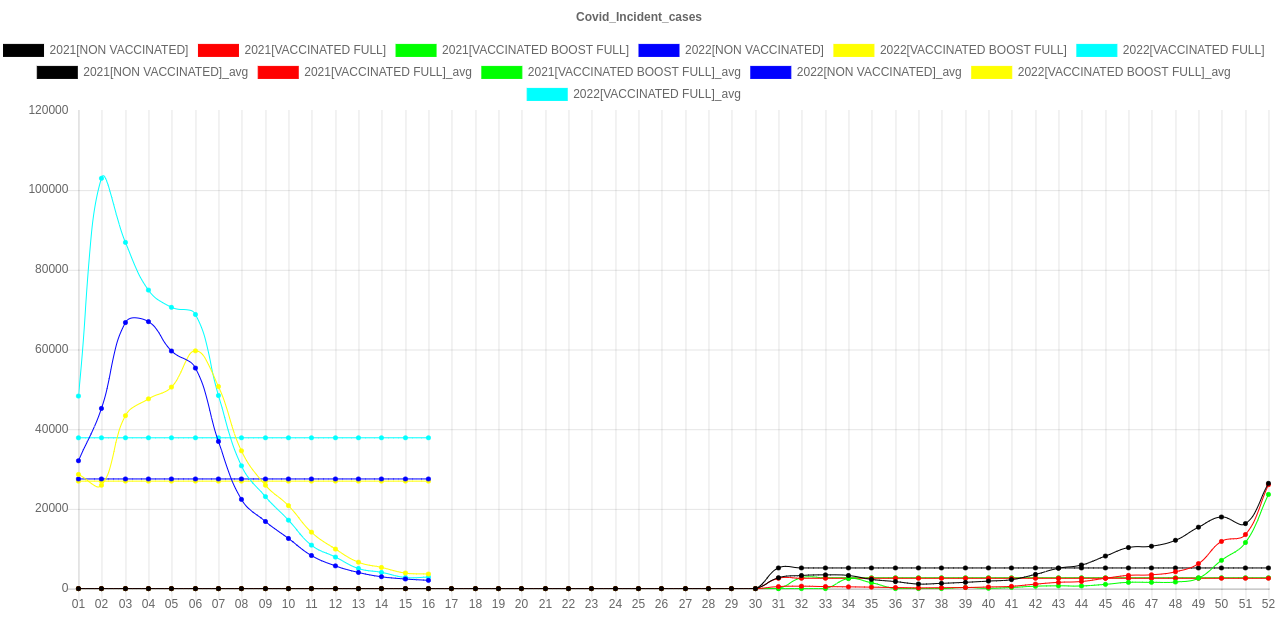Click the Covid_incident_cases chart title
This screenshot has width=1278, height=639.
(x=639, y=17)
